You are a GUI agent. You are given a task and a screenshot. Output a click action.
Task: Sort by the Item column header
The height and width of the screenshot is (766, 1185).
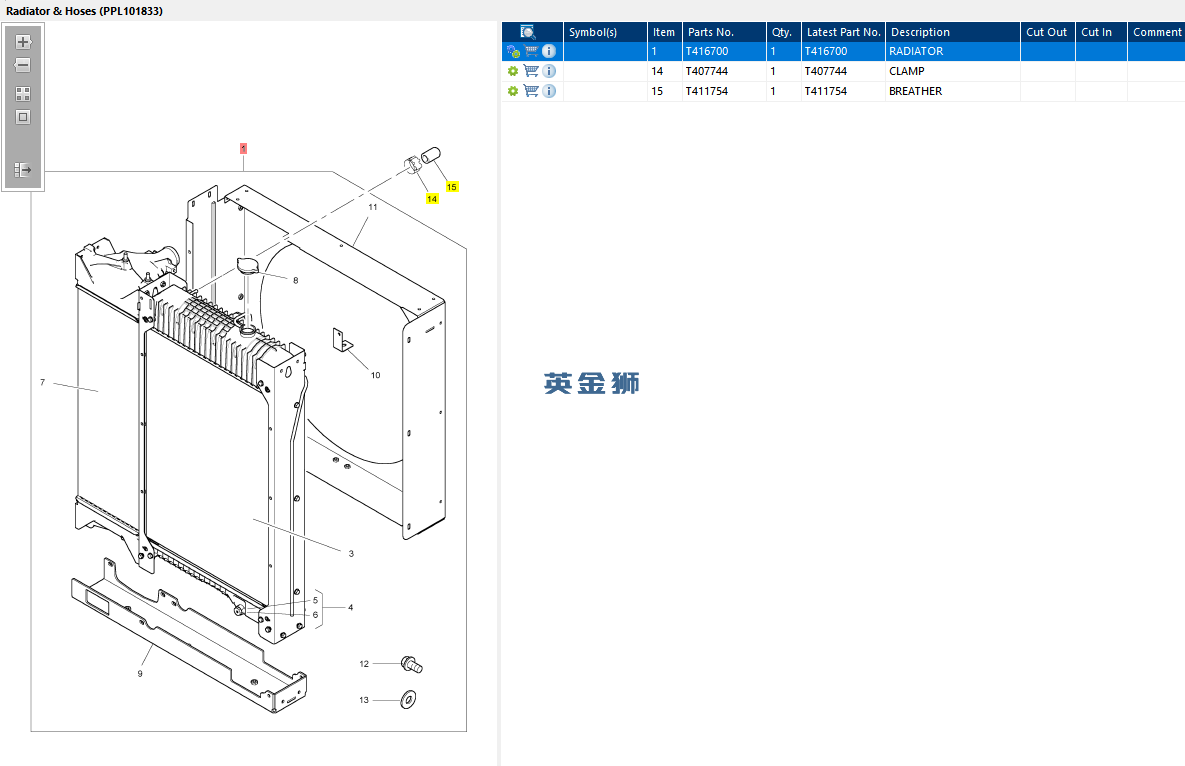(x=664, y=32)
